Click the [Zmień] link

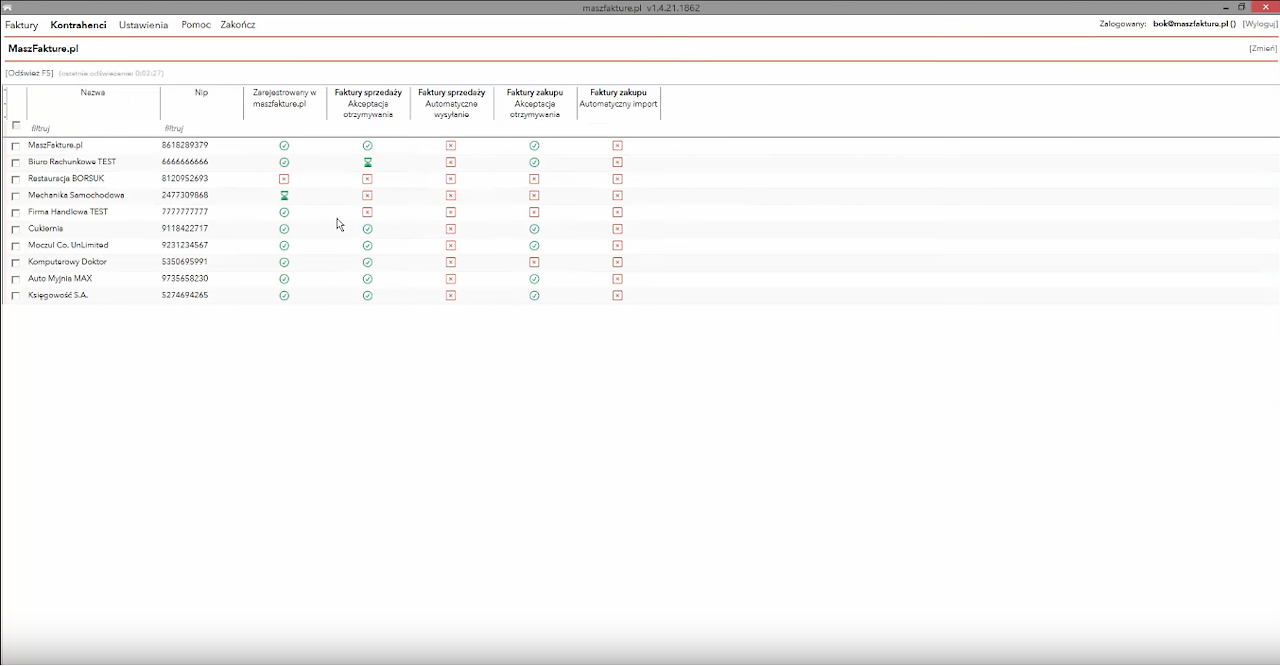pyautogui.click(x=1262, y=49)
